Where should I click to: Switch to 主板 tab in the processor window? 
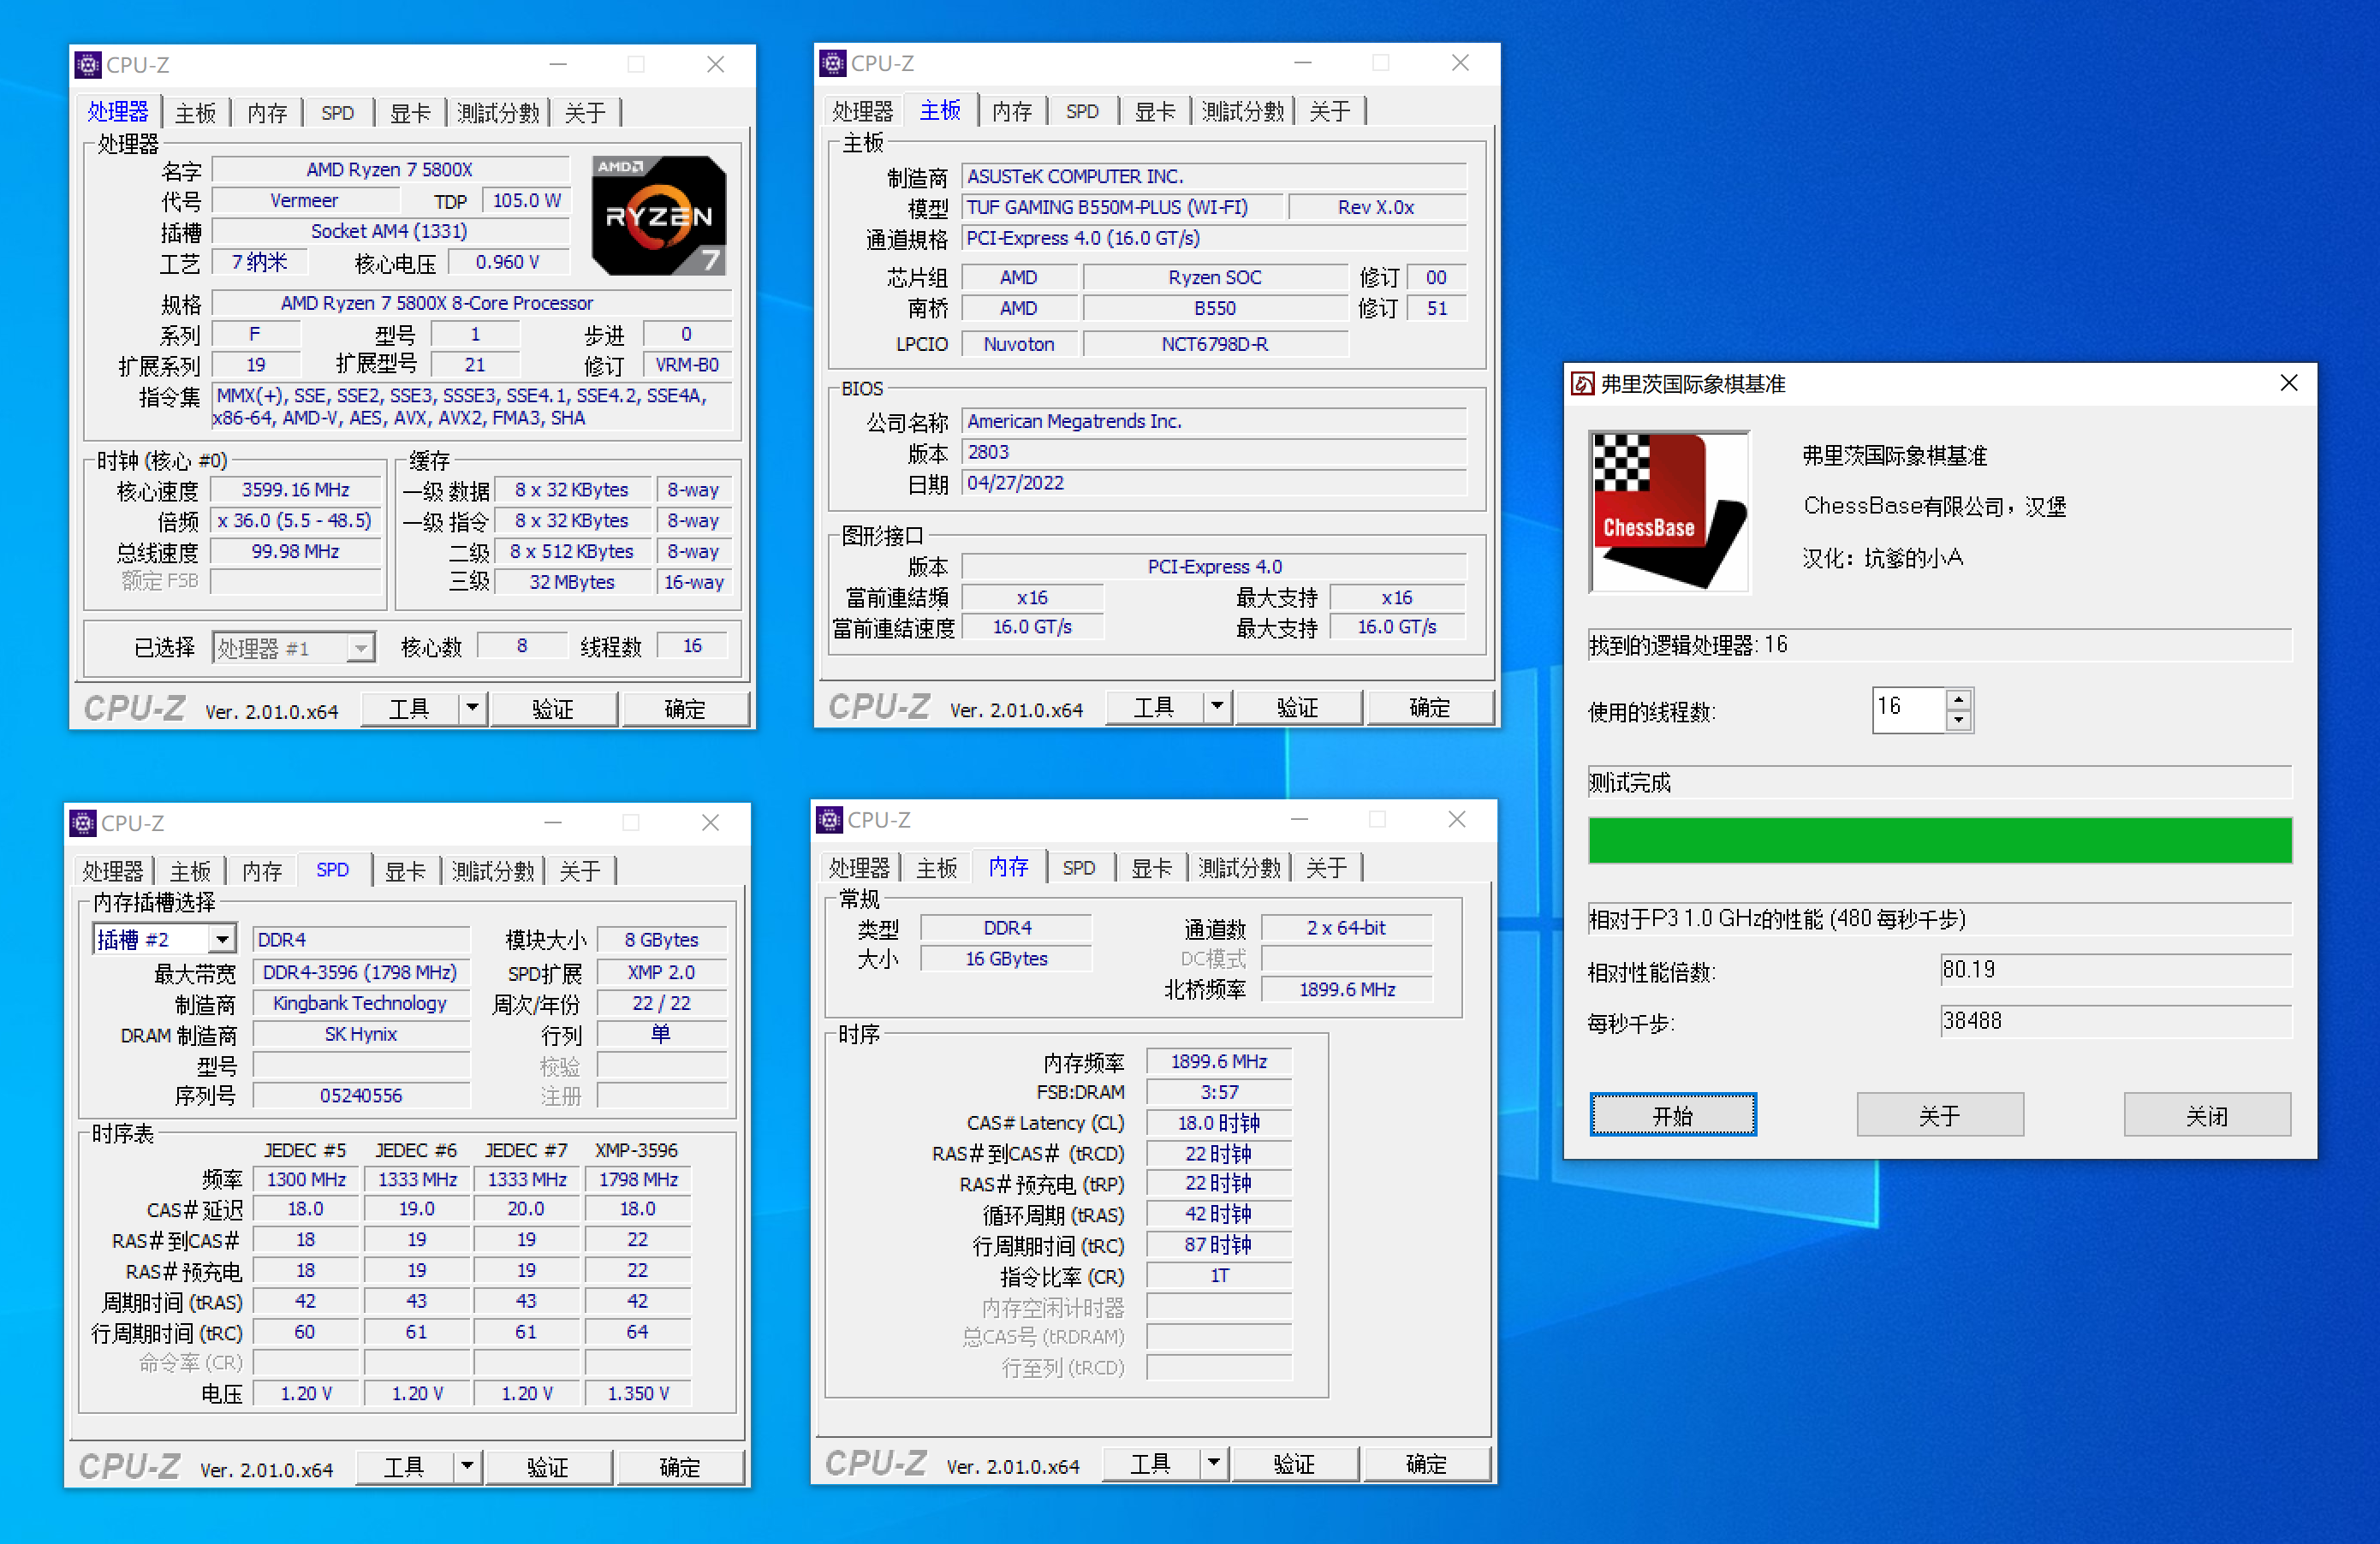point(196,113)
